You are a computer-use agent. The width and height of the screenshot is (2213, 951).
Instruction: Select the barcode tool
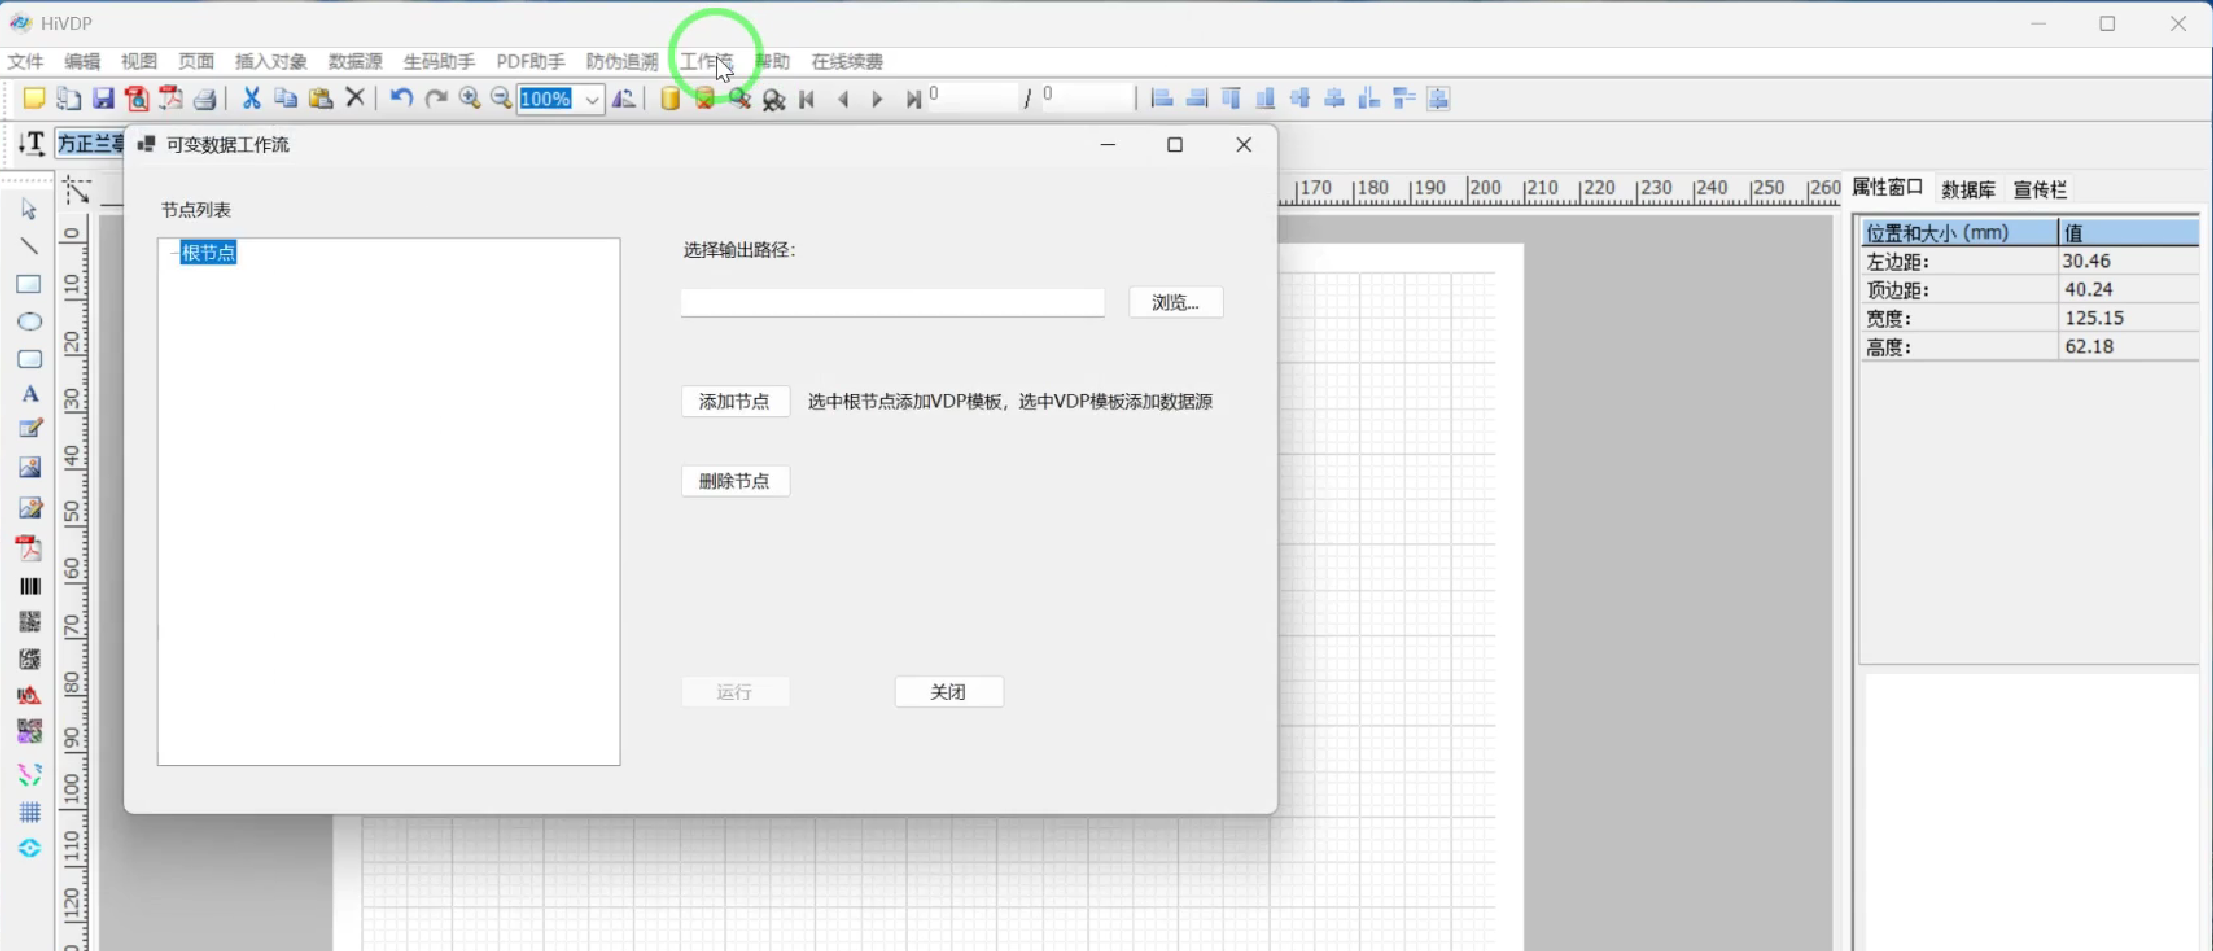point(28,586)
